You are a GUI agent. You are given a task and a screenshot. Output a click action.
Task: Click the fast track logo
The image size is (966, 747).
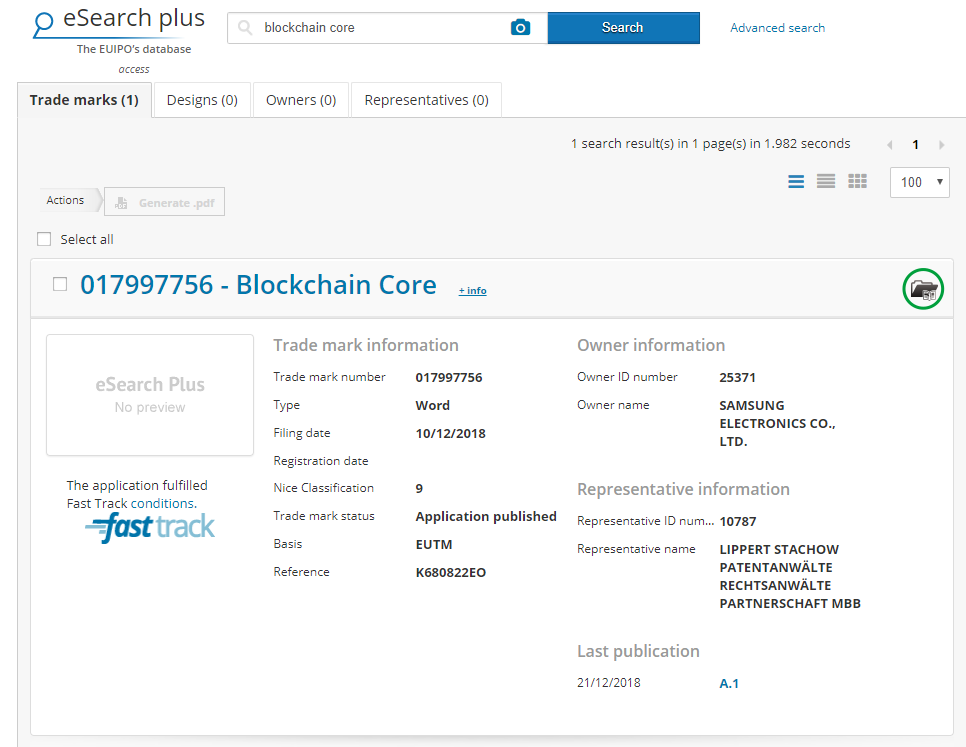[150, 528]
